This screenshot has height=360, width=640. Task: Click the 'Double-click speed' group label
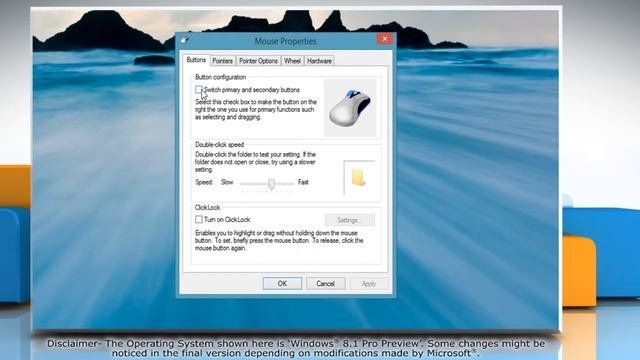tap(219, 144)
